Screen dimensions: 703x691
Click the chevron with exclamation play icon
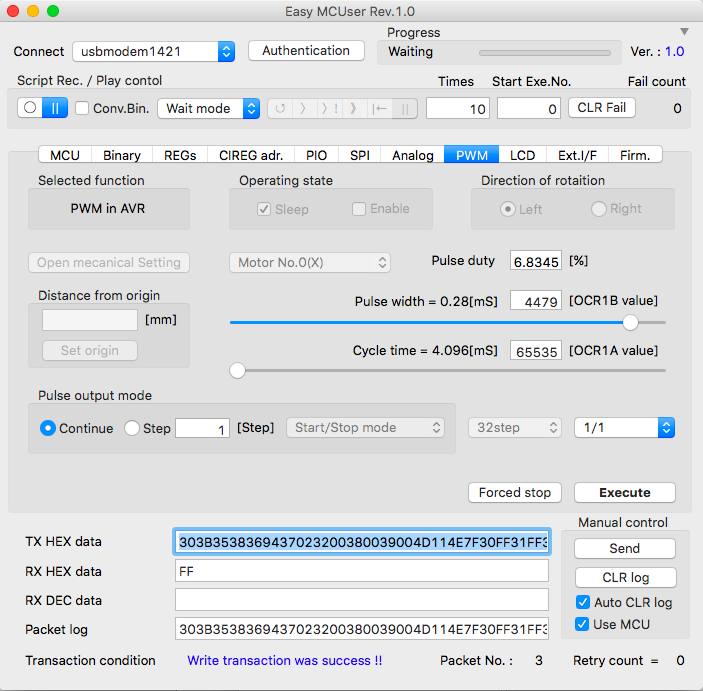pyautogui.click(x=330, y=109)
